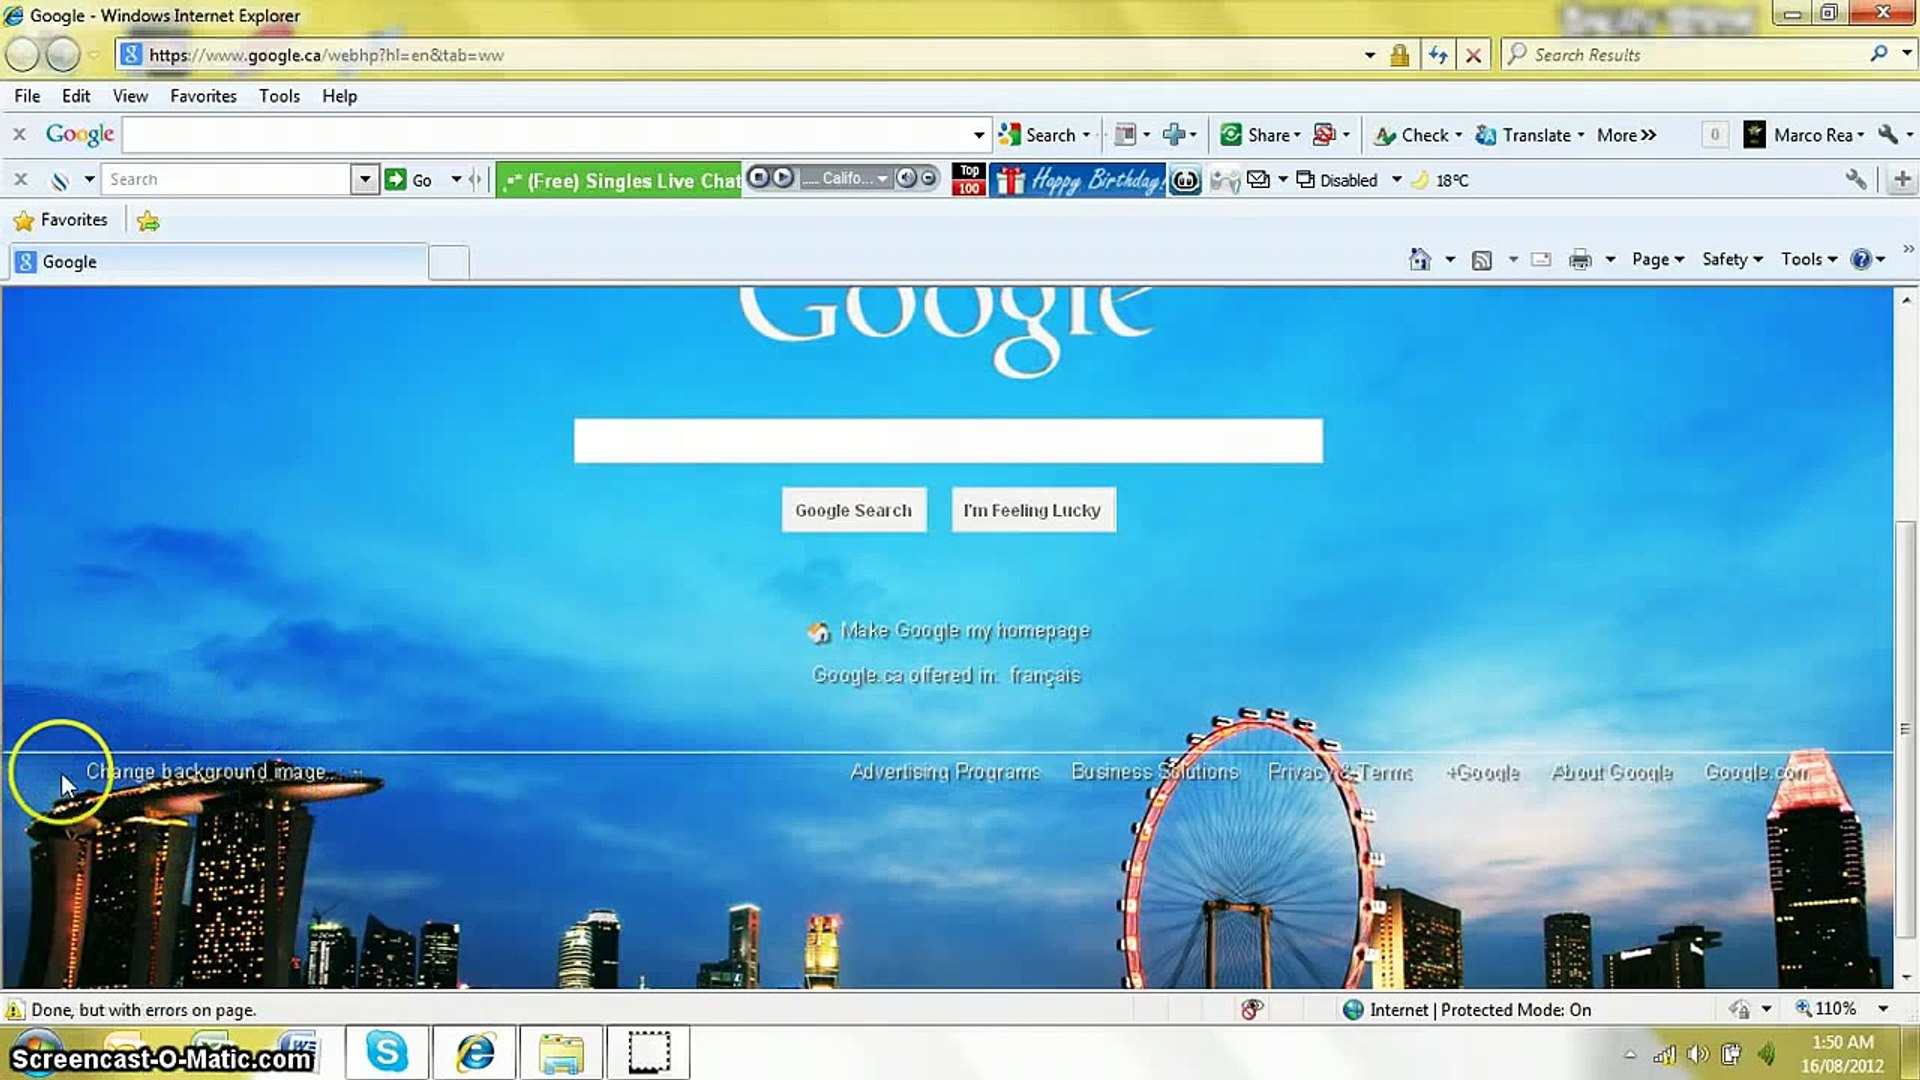This screenshot has width=1920, height=1080.
Task: Click the Go arrow button in toolbar
Action: (x=409, y=180)
